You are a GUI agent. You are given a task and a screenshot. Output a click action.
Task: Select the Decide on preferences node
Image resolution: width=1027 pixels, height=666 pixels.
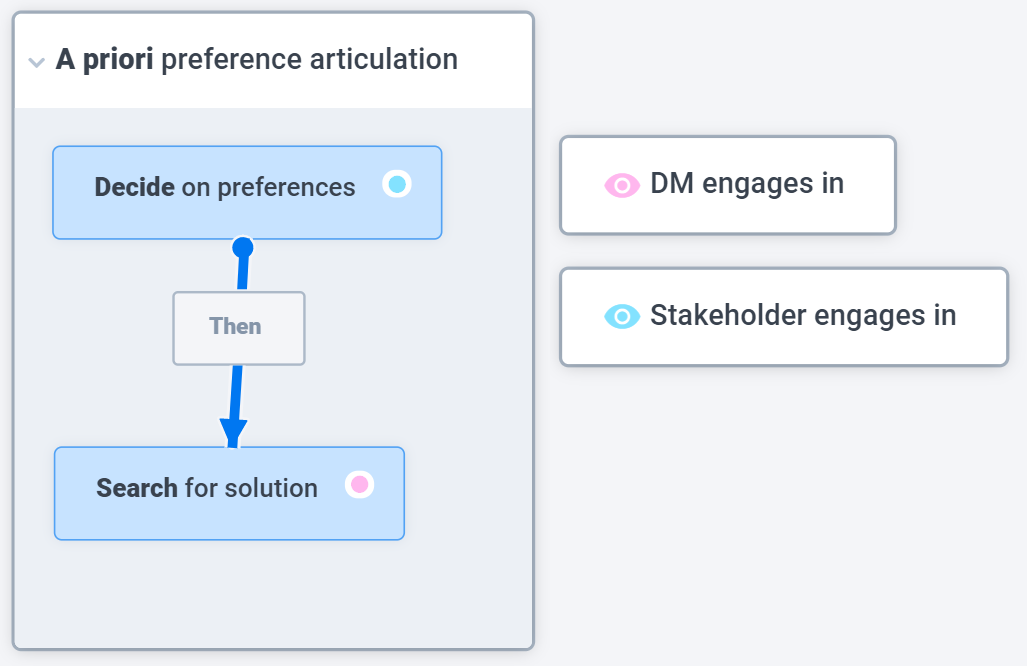(247, 193)
